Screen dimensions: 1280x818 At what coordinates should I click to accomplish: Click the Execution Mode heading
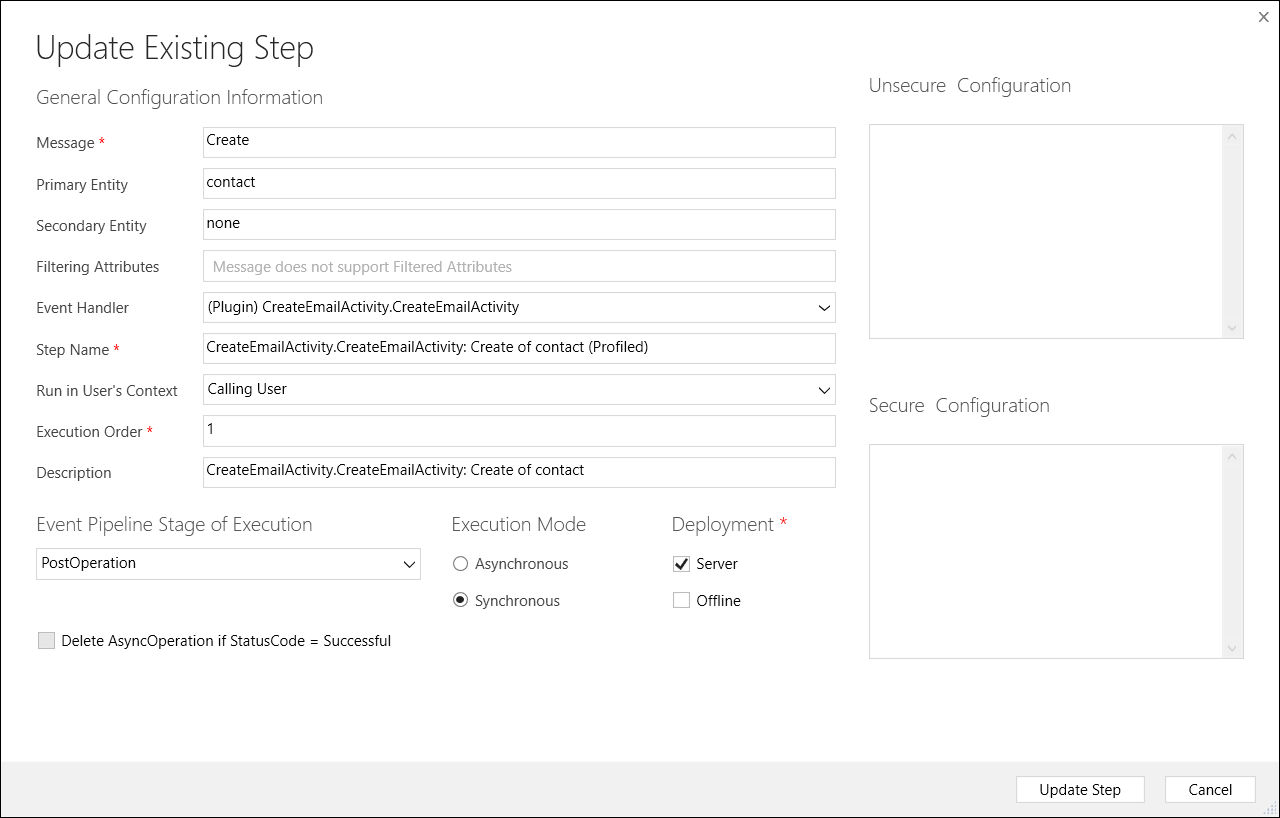(518, 524)
